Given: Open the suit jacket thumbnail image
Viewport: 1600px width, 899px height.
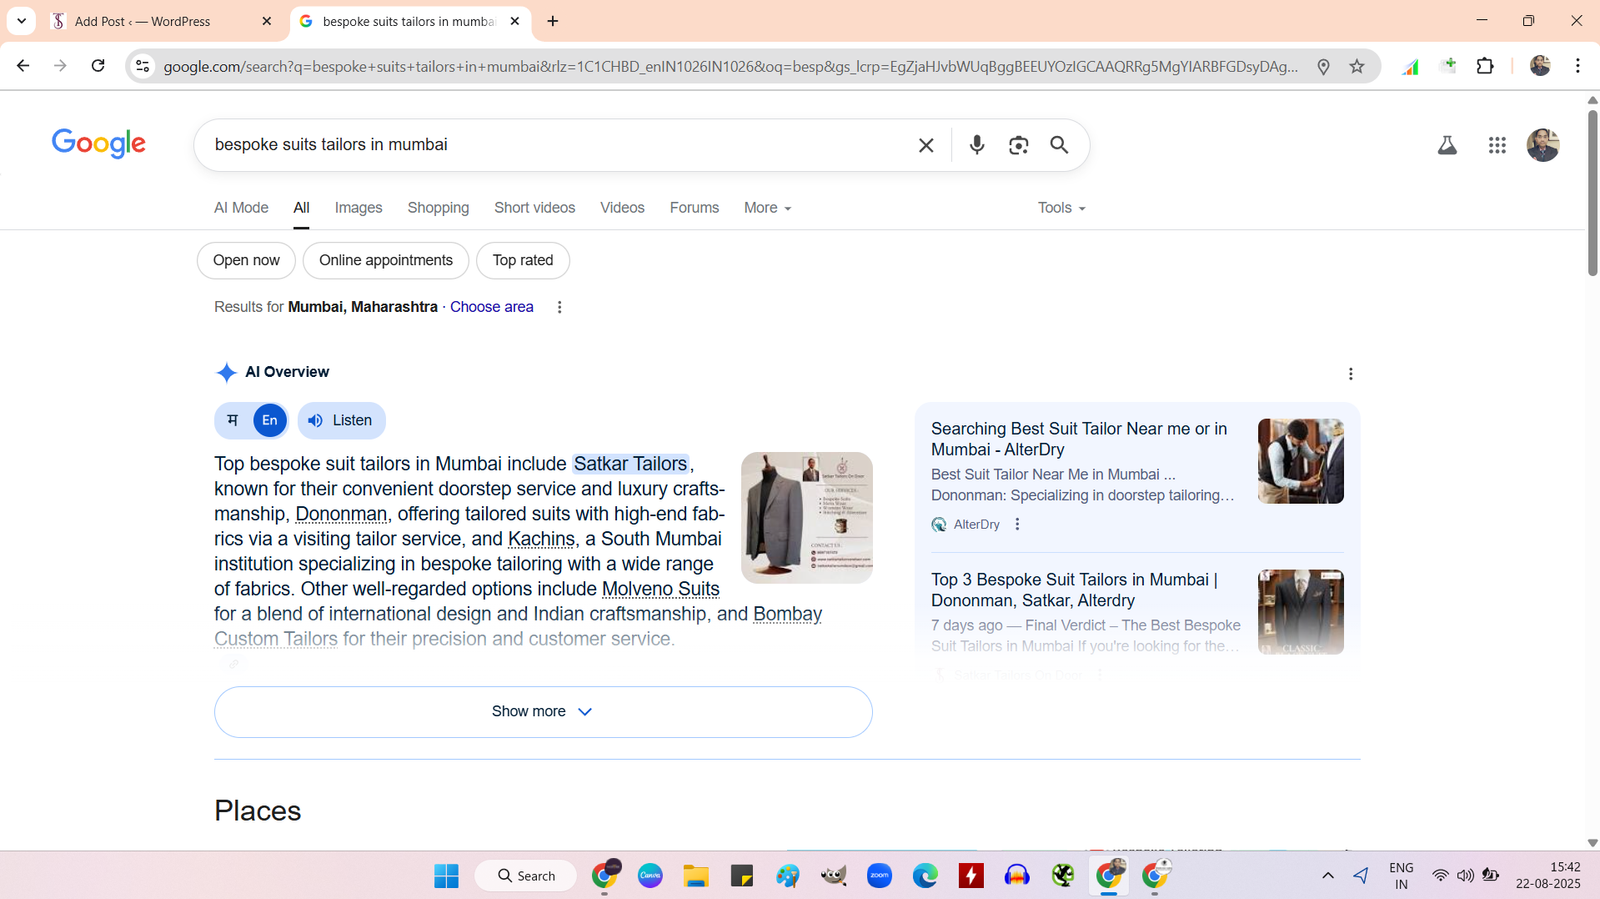Looking at the screenshot, I should click(x=807, y=518).
